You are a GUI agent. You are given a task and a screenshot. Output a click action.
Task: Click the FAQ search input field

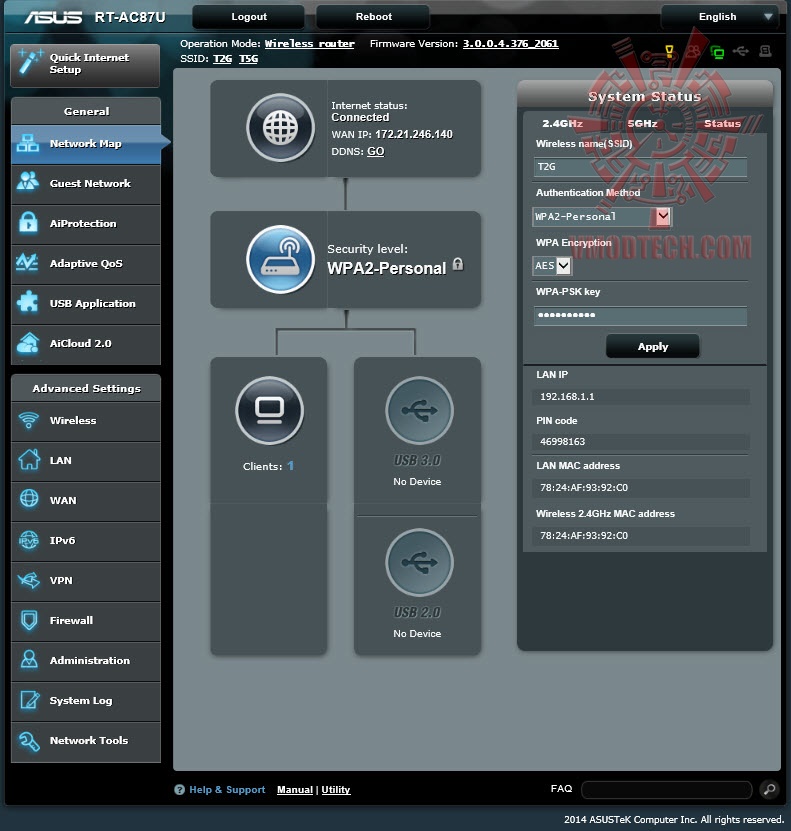coord(666,790)
